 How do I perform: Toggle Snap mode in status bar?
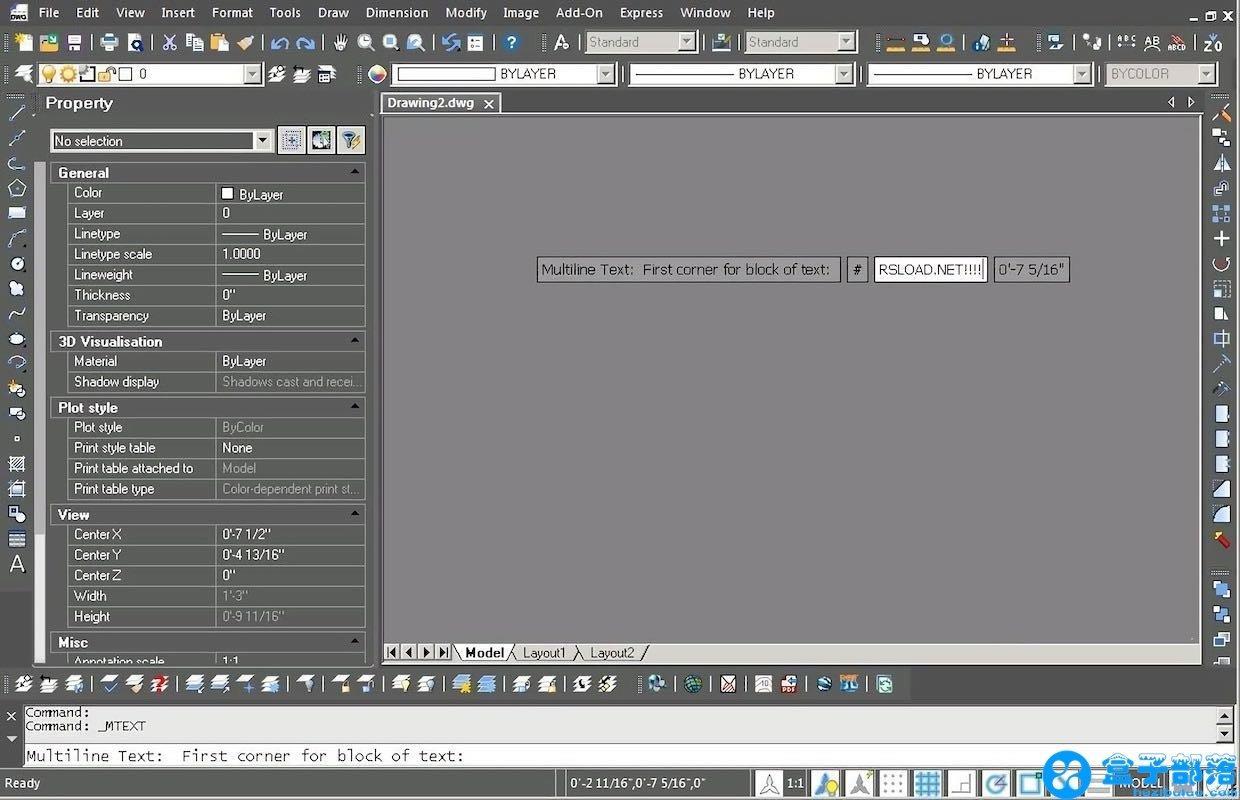click(893, 783)
